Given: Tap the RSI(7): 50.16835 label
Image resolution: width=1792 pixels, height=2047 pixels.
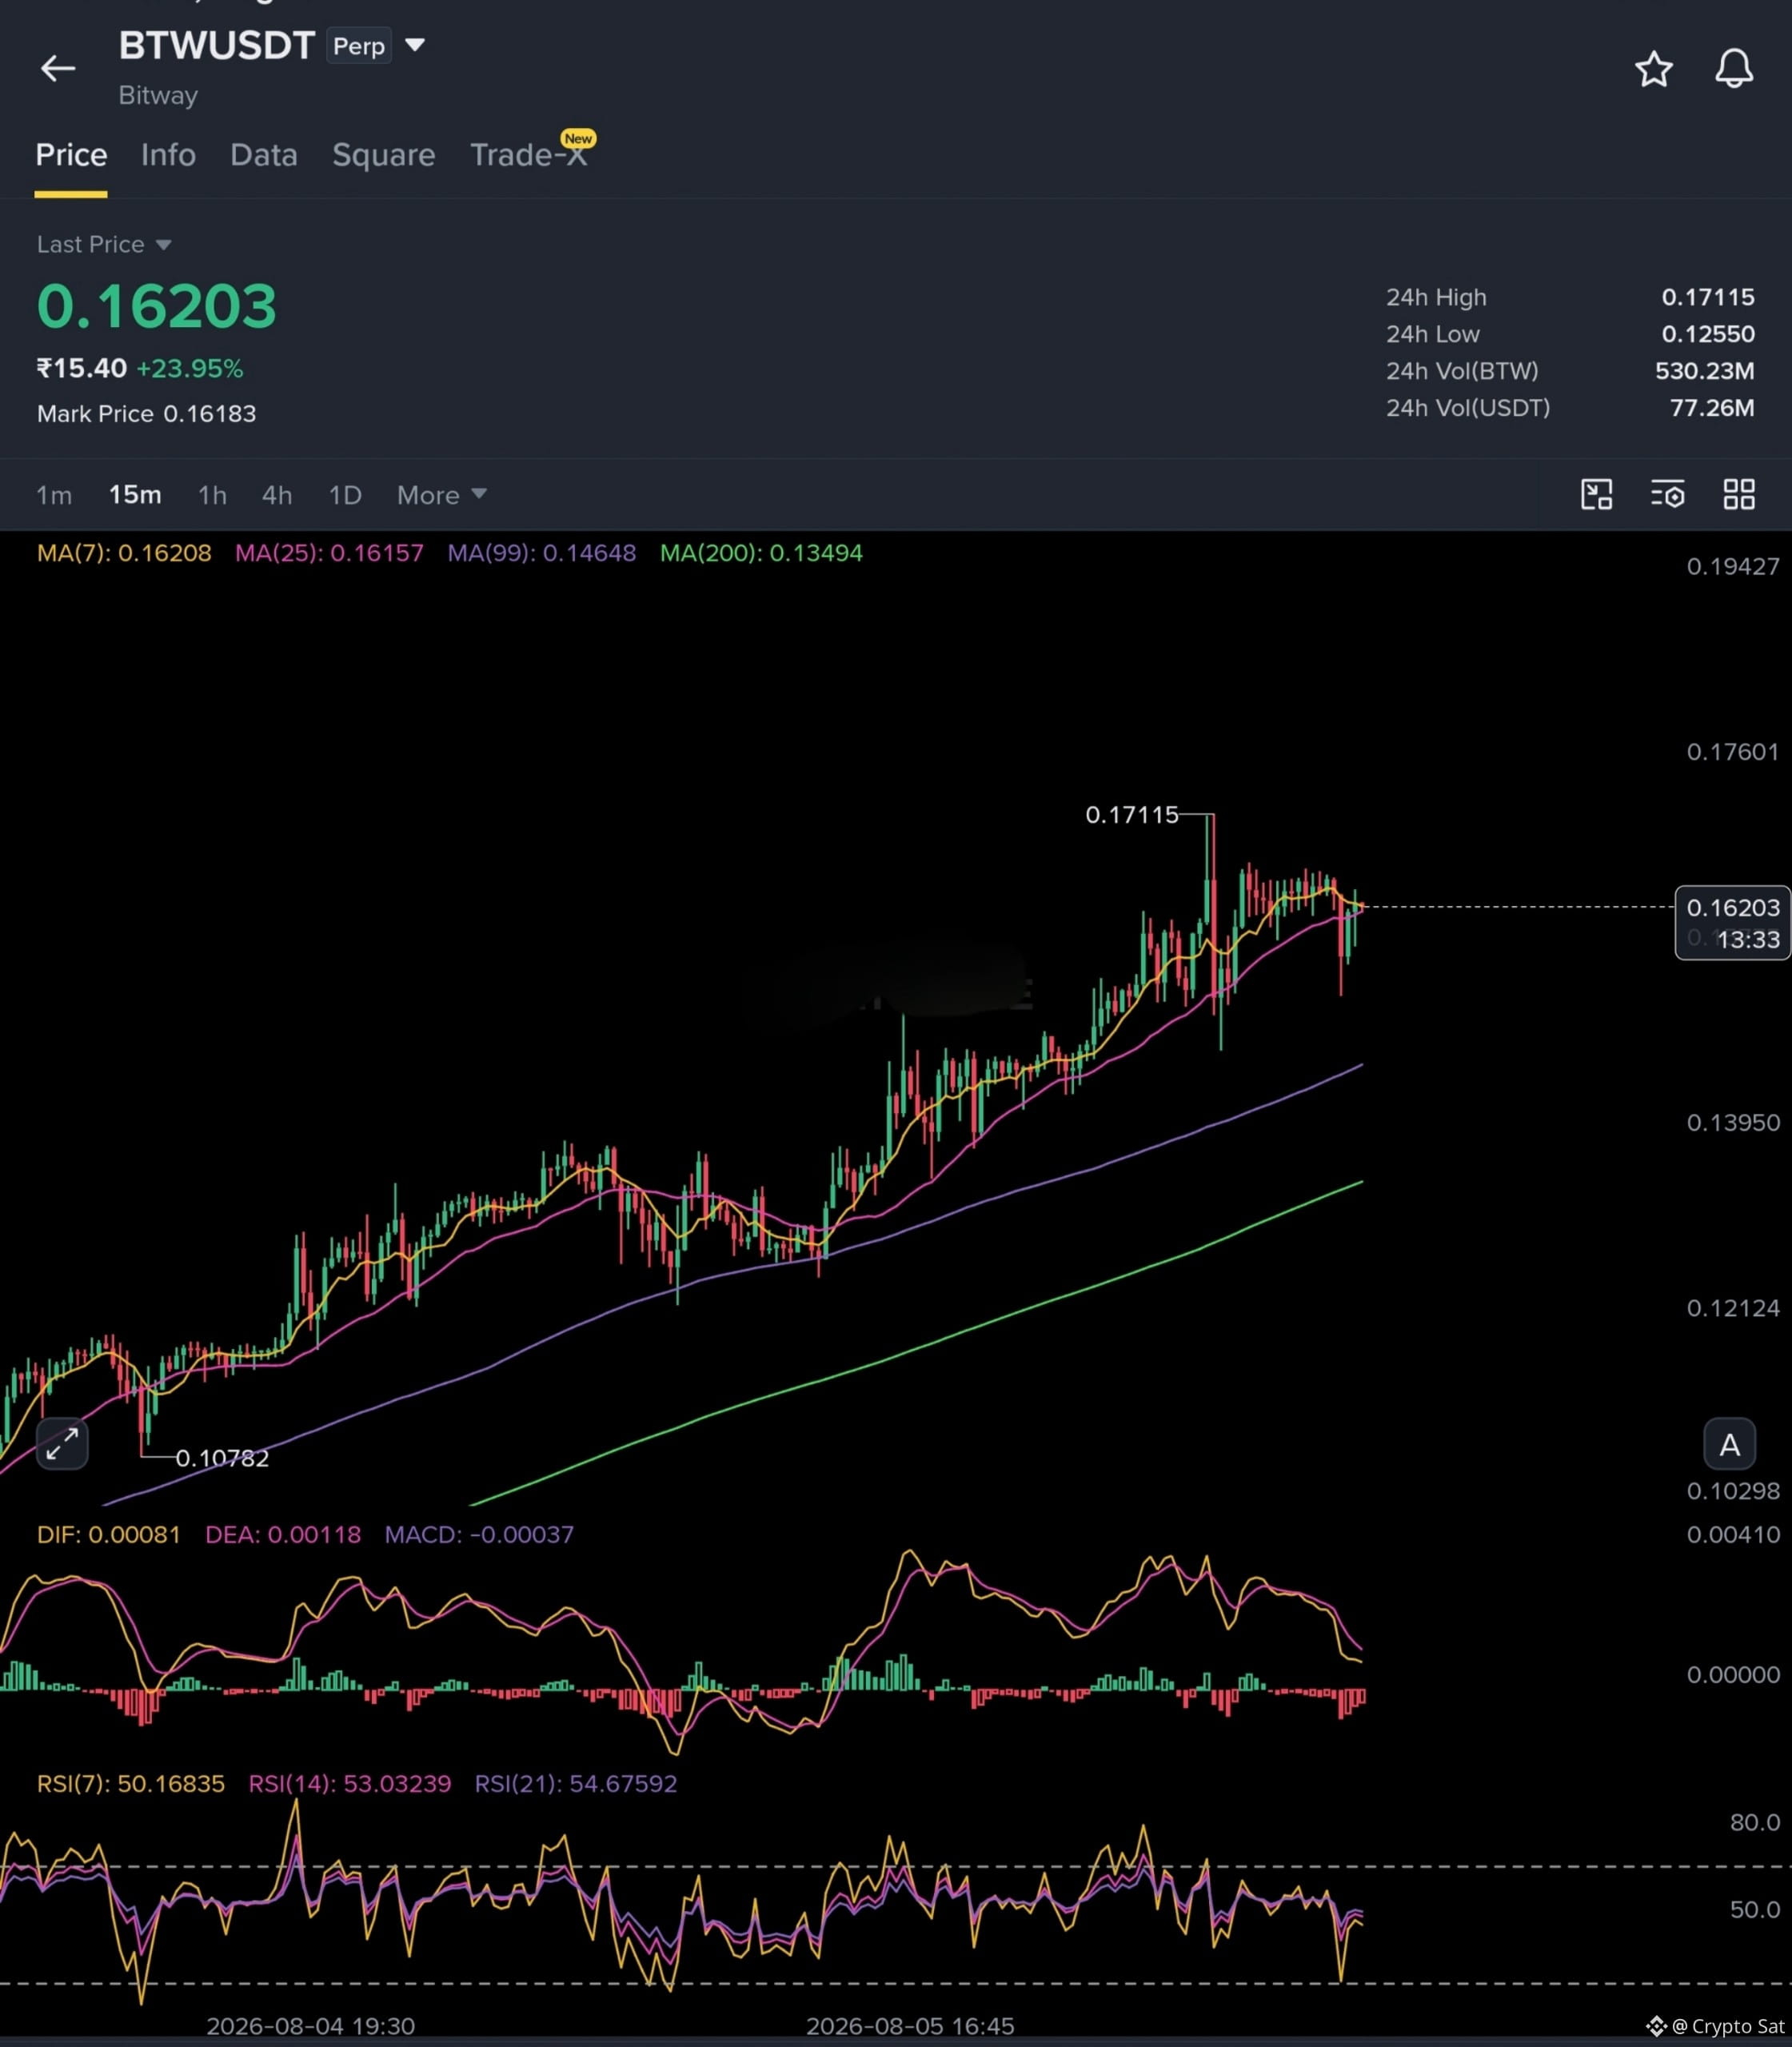Looking at the screenshot, I should pyautogui.click(x=131, y=1783).
